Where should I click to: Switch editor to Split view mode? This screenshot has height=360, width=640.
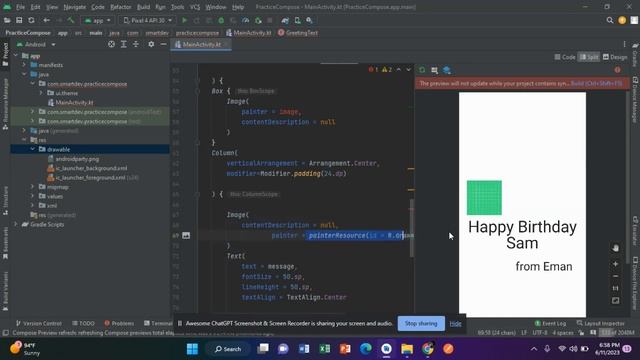point(589,57)
